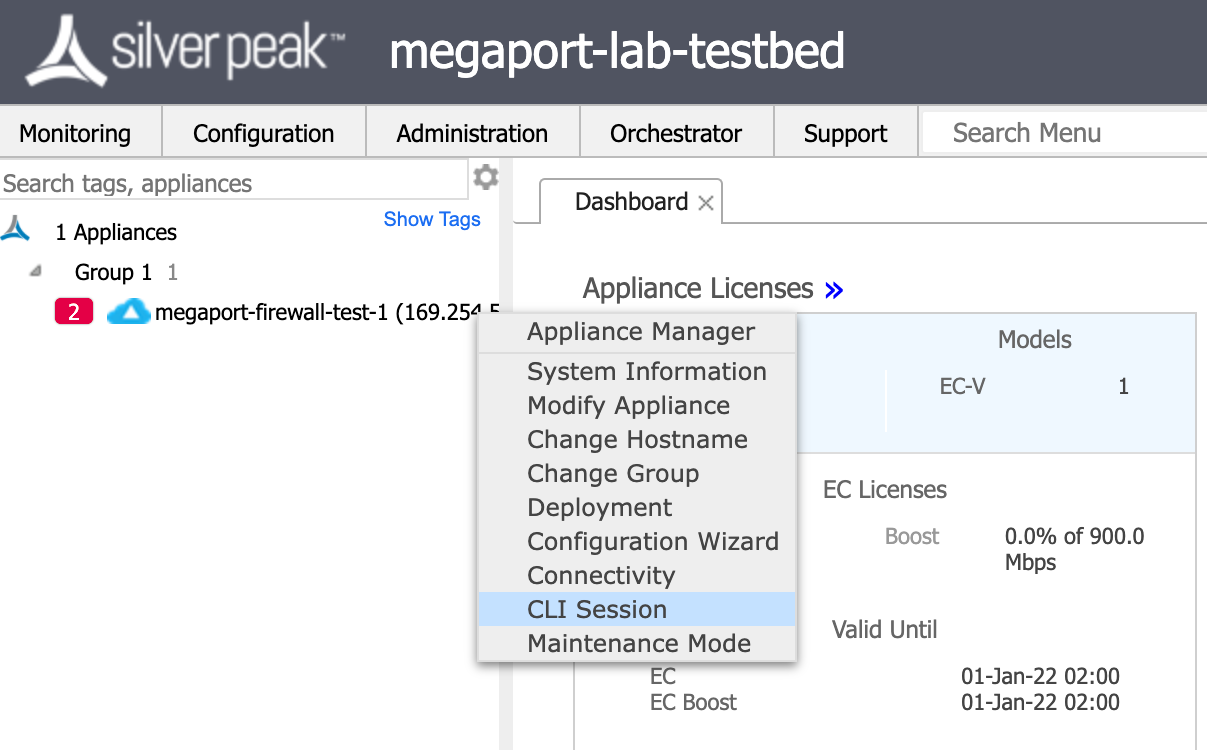Close the Dashboard tab
Screen dimensions: 1207x750
709,201
